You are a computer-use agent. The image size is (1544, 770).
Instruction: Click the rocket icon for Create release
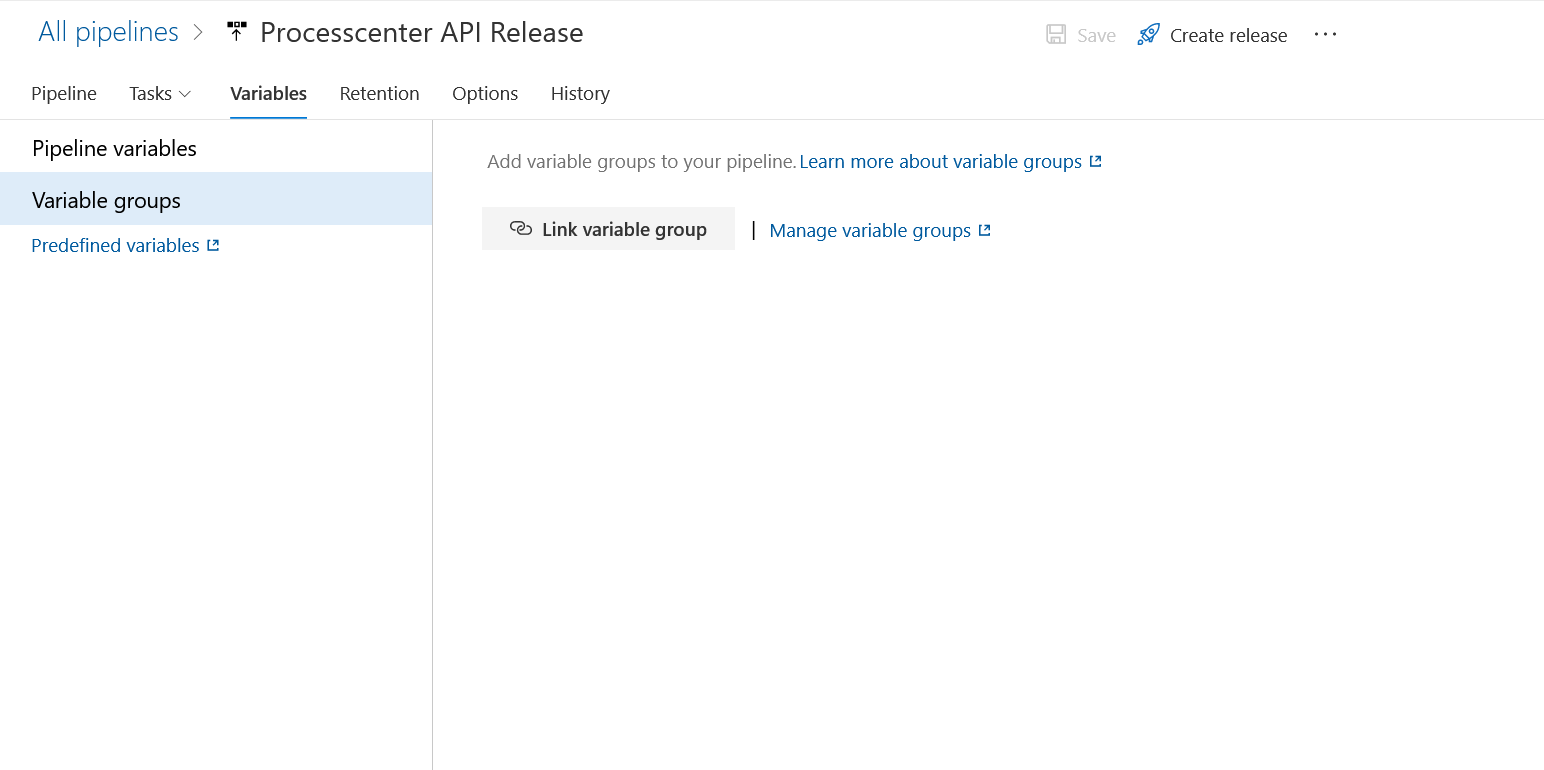1149,35
